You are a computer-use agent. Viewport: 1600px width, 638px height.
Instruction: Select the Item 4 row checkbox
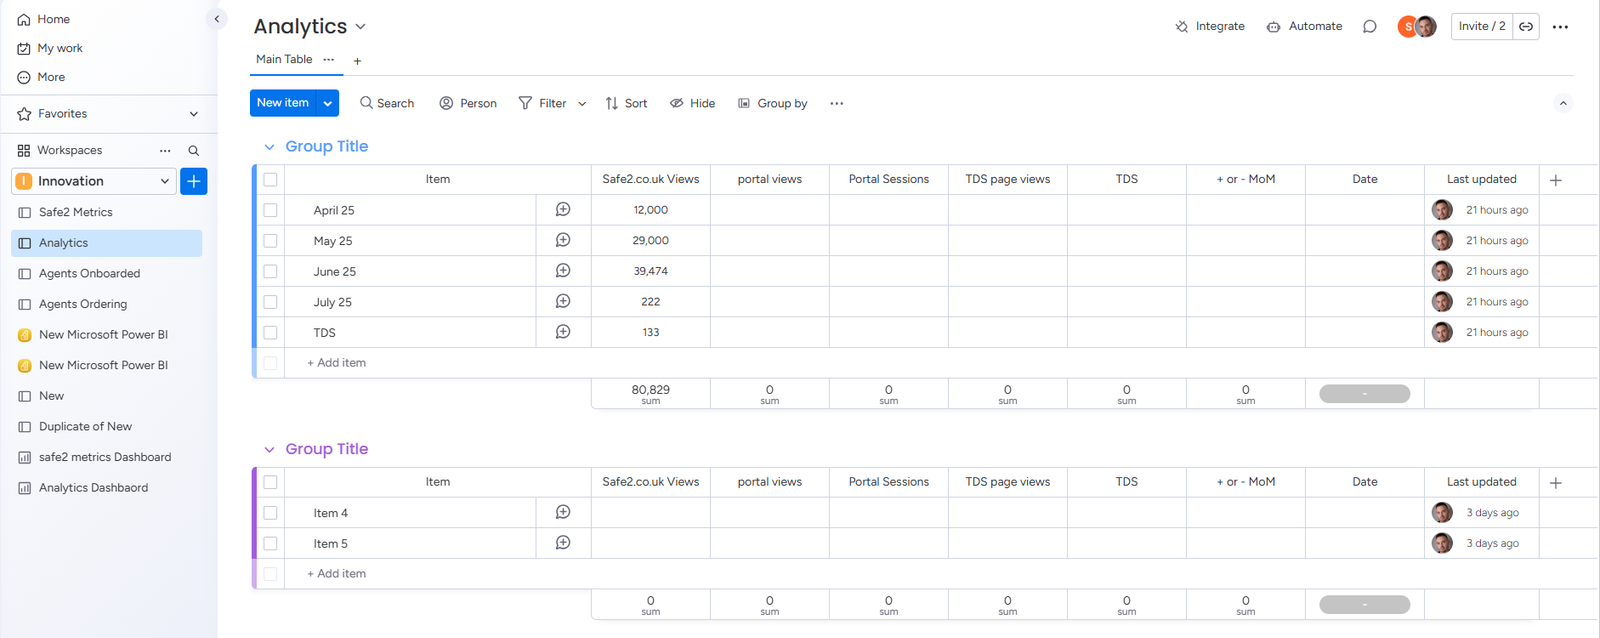tap(270, 513)
